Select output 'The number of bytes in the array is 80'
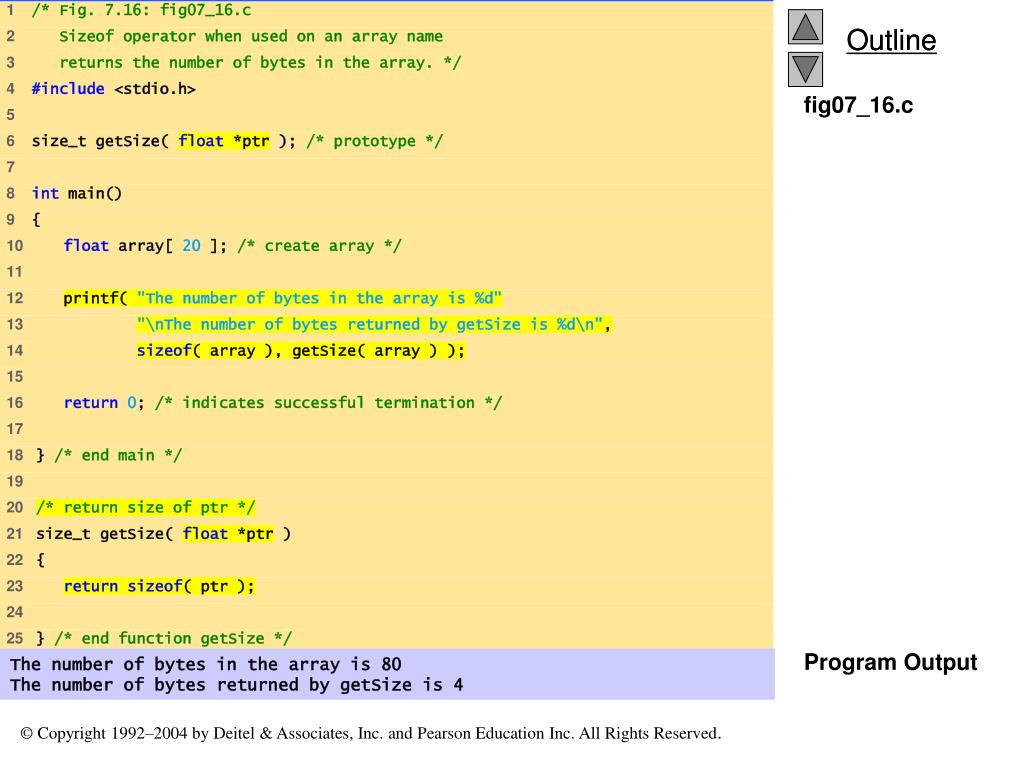Screen dimensions: 1024x768 pyautogui.click(x=206, y=664)
